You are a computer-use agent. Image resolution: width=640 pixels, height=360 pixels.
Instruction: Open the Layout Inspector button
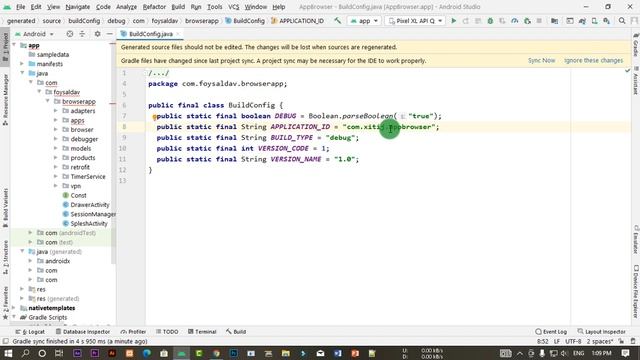pos(602,332)
